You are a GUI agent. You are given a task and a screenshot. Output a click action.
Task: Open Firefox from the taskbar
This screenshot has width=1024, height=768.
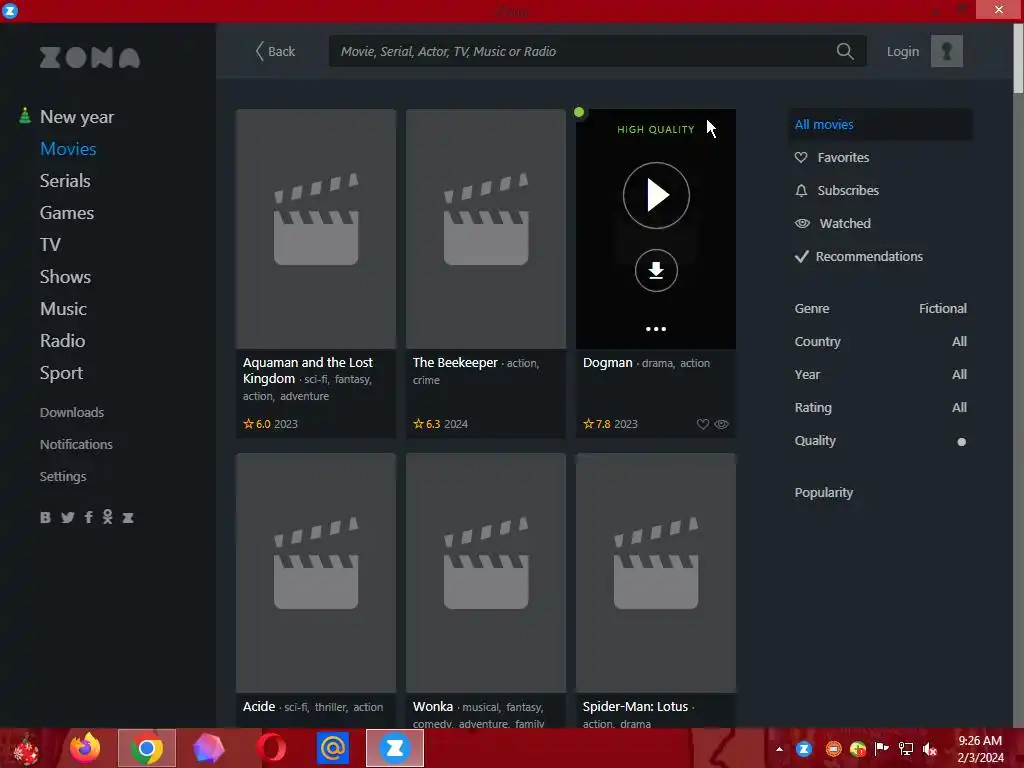[86, 748]
